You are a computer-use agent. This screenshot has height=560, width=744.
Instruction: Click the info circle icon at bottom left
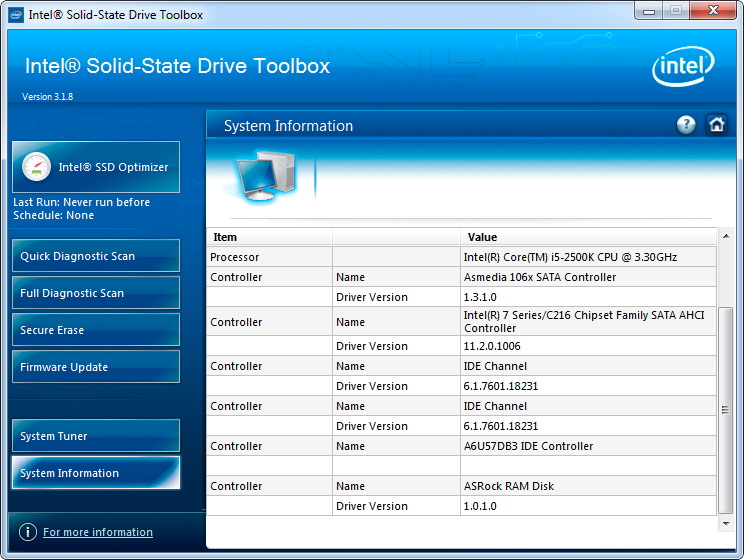tap(28, 532)
